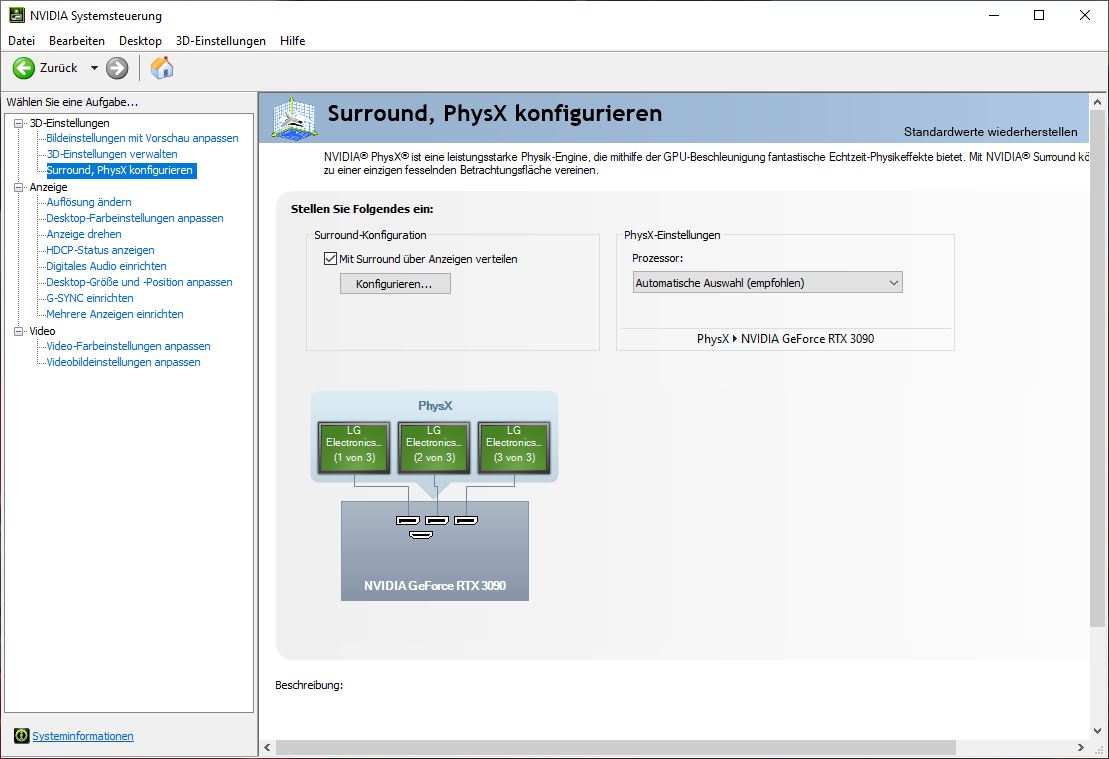Viewport: 1109px width, 759px height.
Task: Uncheck Mit Surround über Anzeigen verteilen
Action: click(330, 258)
